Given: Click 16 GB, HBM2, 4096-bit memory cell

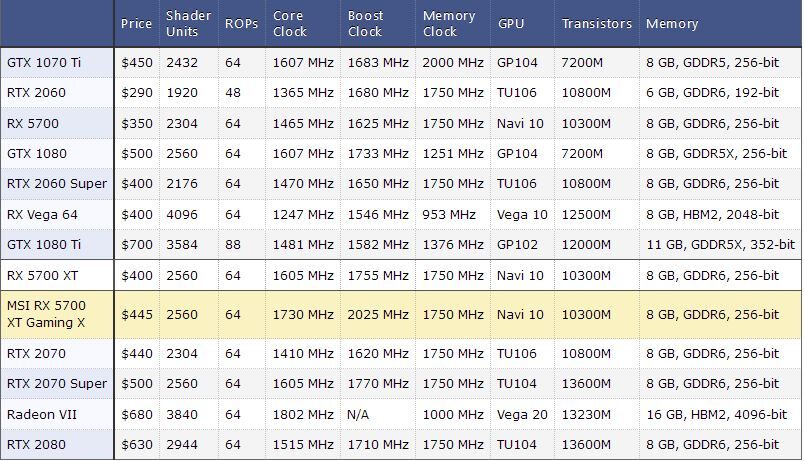Looking at the screenshot, I should [716, 414].
